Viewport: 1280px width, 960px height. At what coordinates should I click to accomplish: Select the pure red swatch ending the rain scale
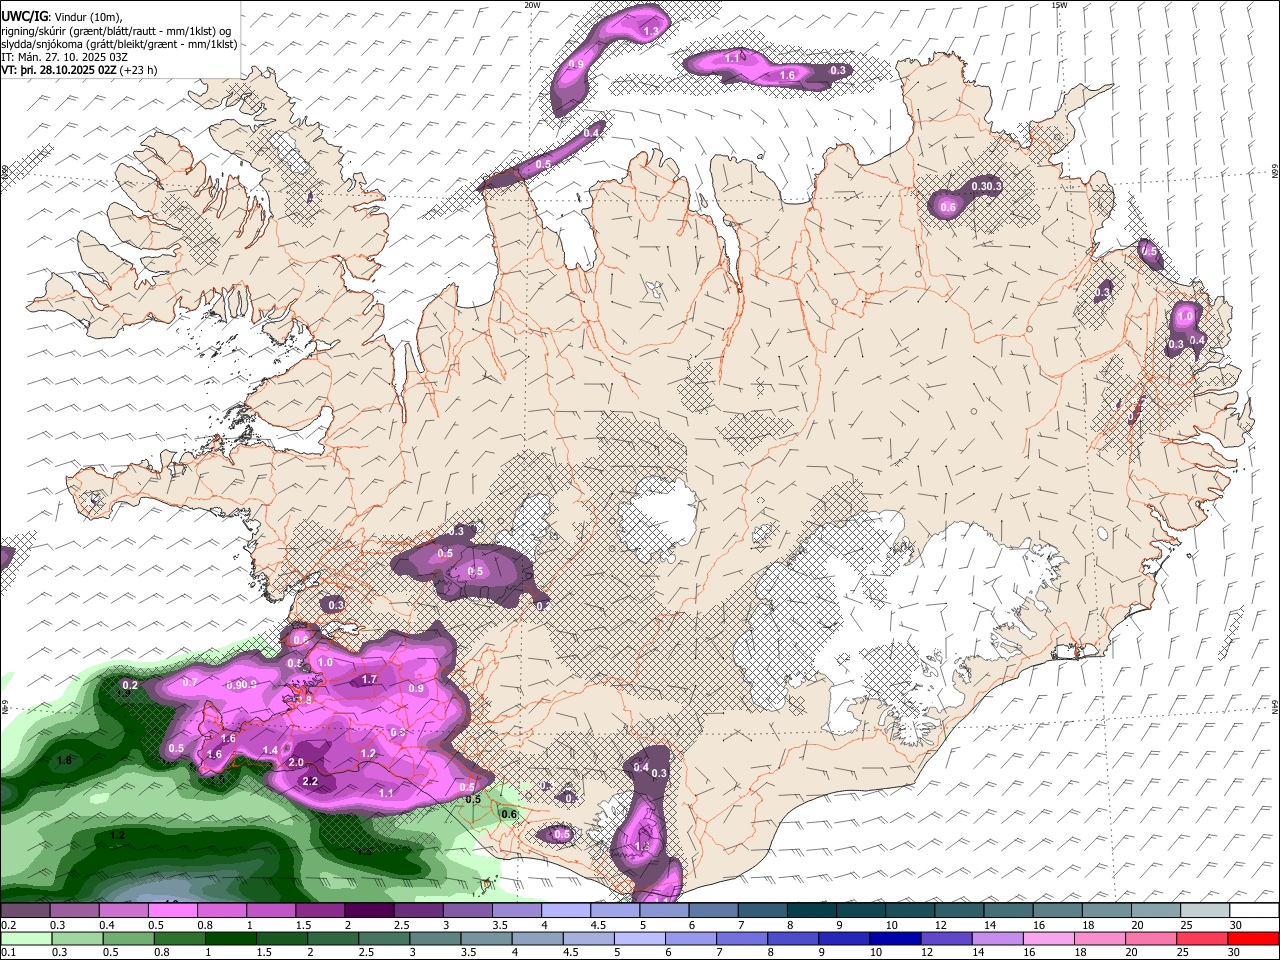click(1254, 938)
